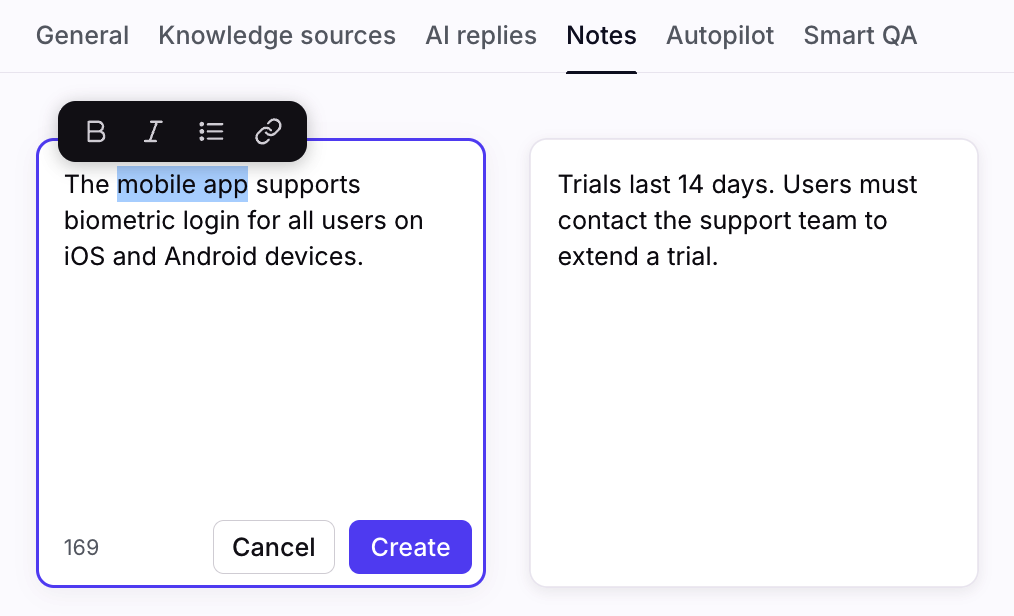Apply italic formatting to selection
The height and width of the screenshot is (616, 1014).
click(153, 131)
